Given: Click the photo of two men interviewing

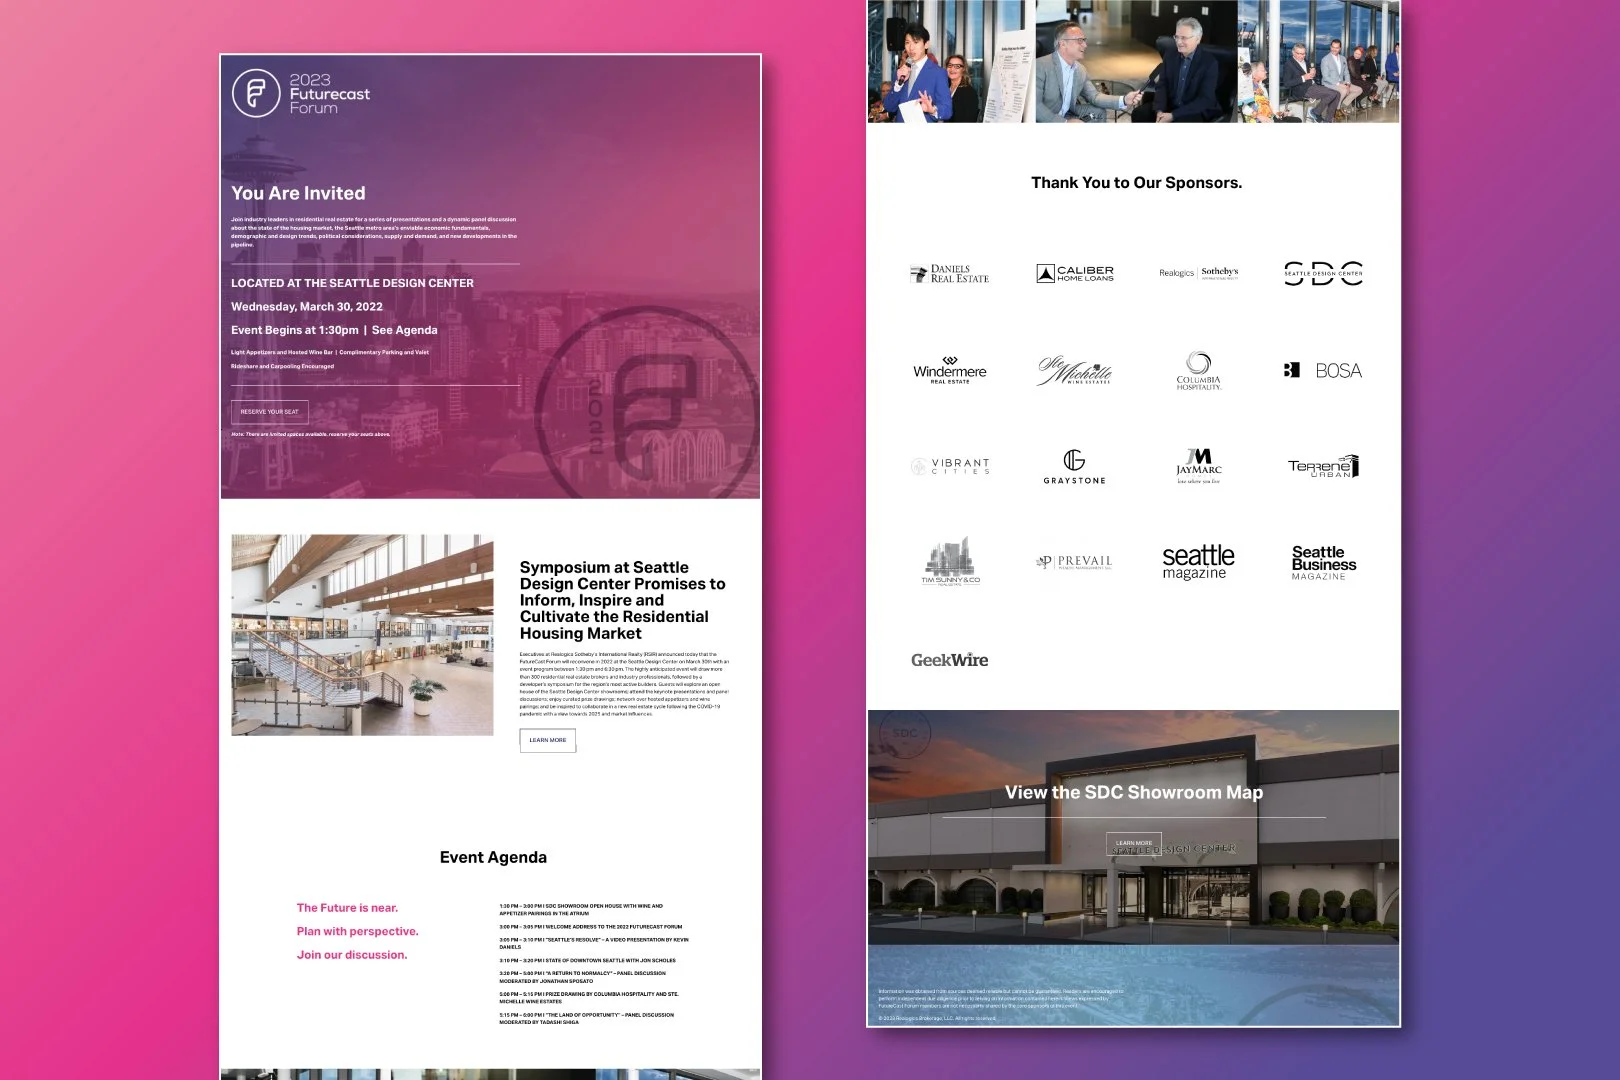Looking at the screenshot, I should click(x=1136, y=61).
